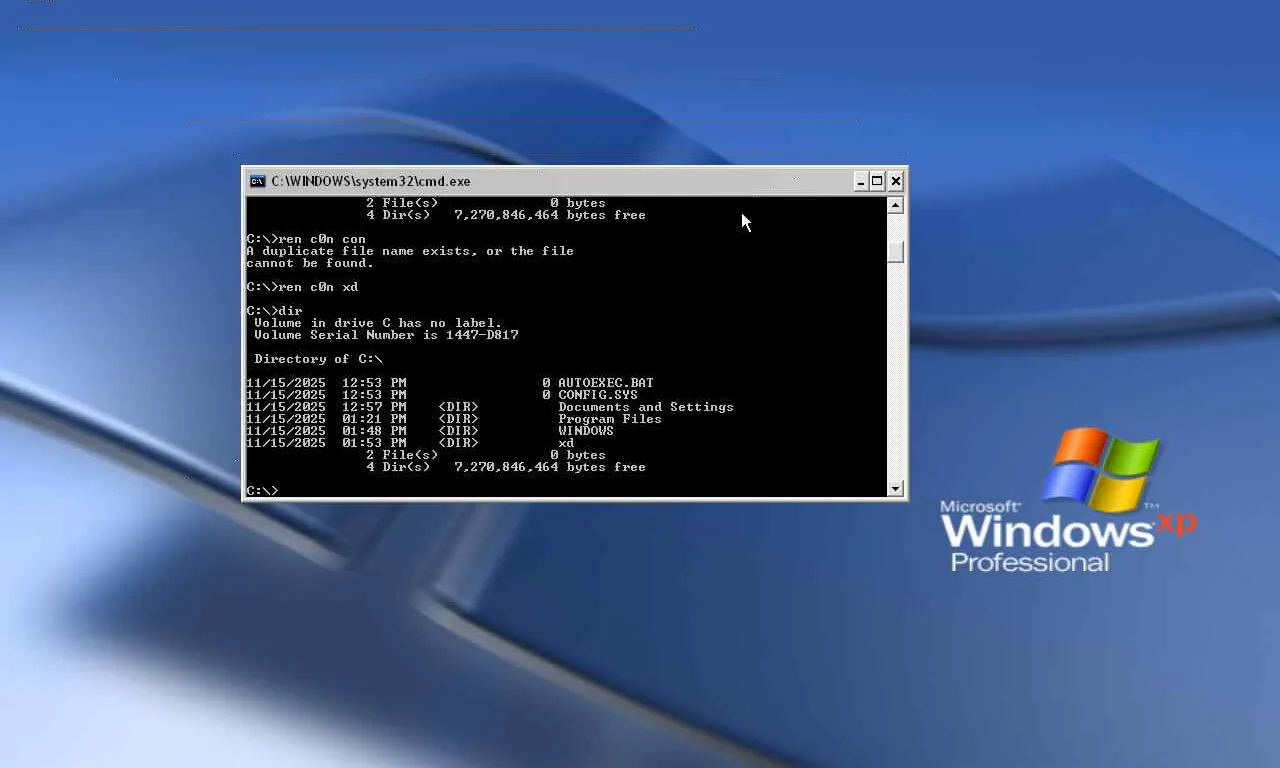Click the 'Program Files' directory name
The height and width of the screenshot is (768, 1280).
(610, 419)
